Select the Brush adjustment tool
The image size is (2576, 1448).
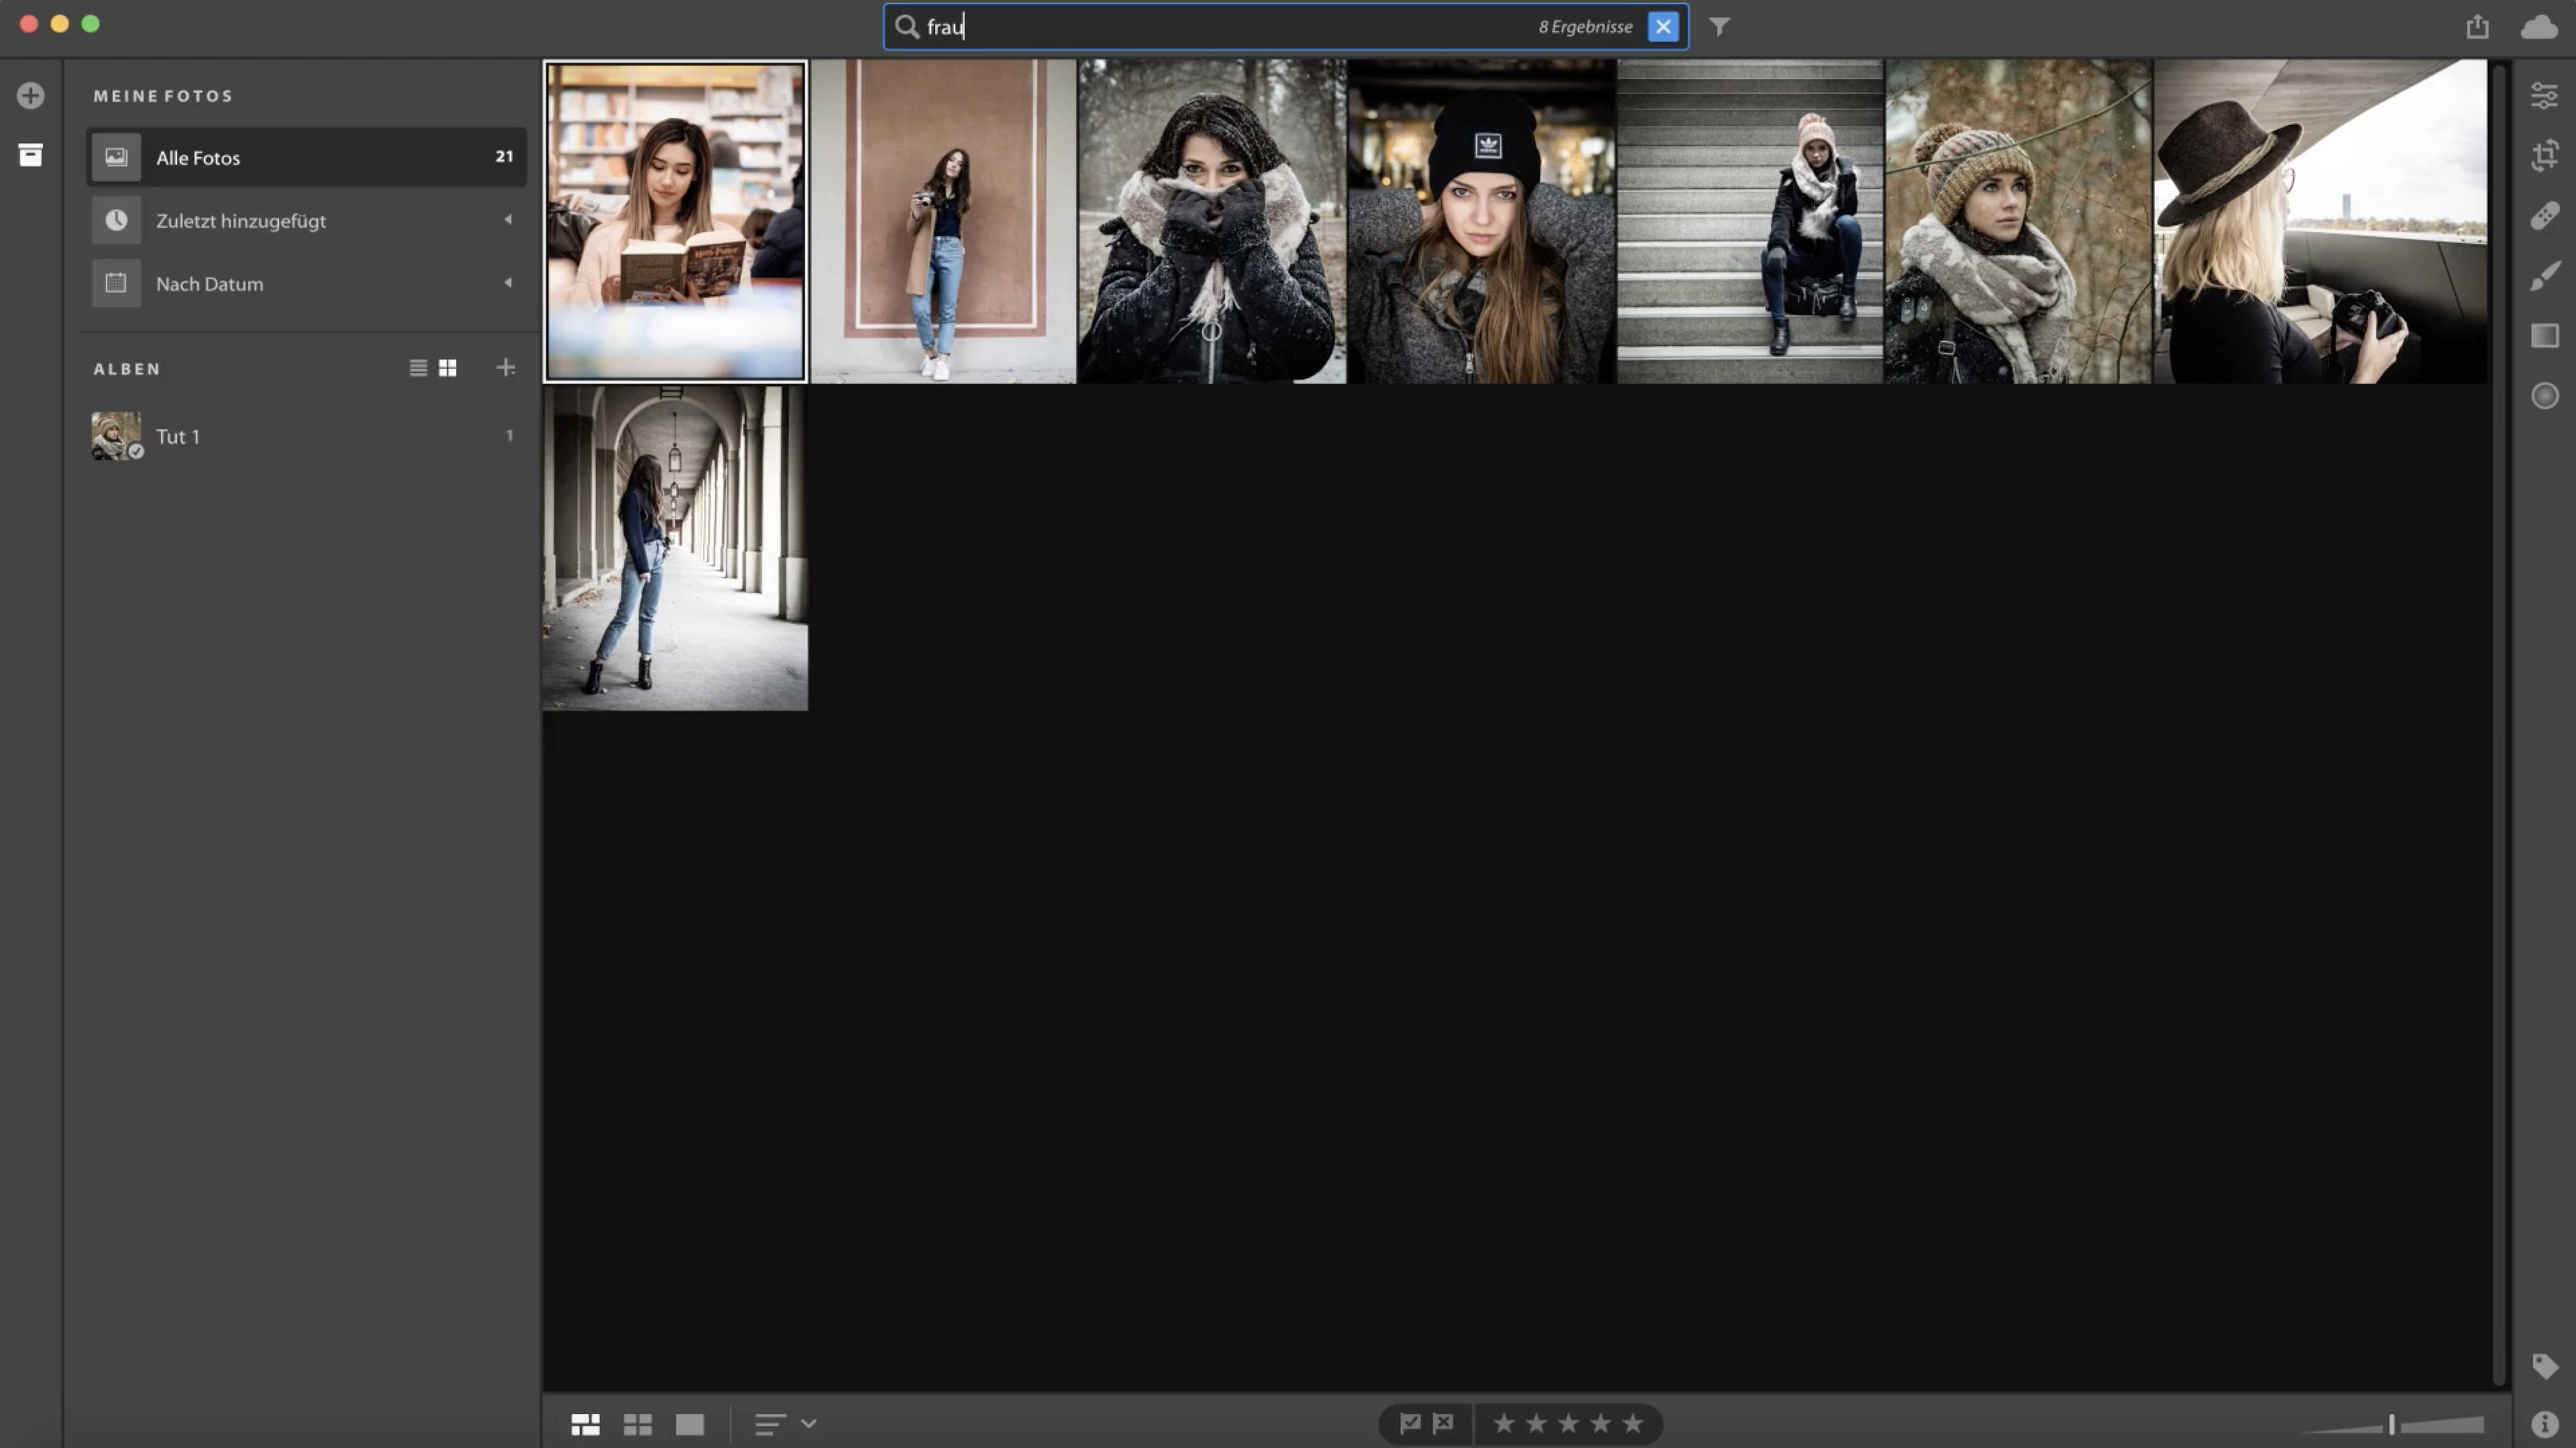click(2544, 275)
